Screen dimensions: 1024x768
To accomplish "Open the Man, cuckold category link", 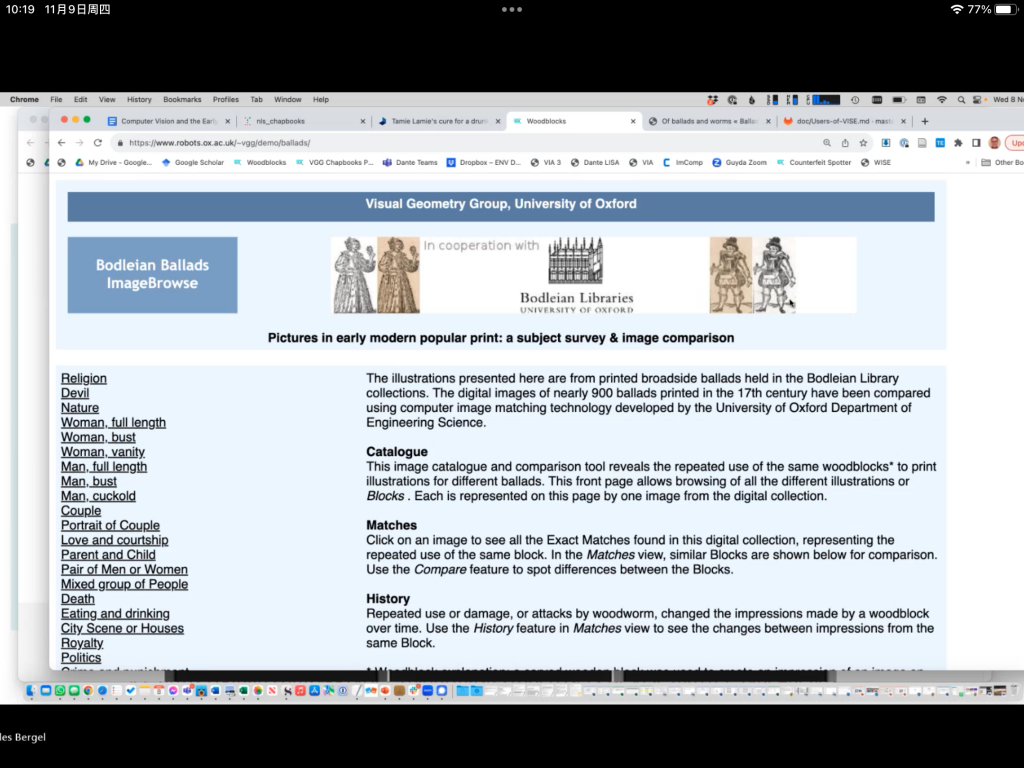I will pyautogui.click(x=98, y=496).
